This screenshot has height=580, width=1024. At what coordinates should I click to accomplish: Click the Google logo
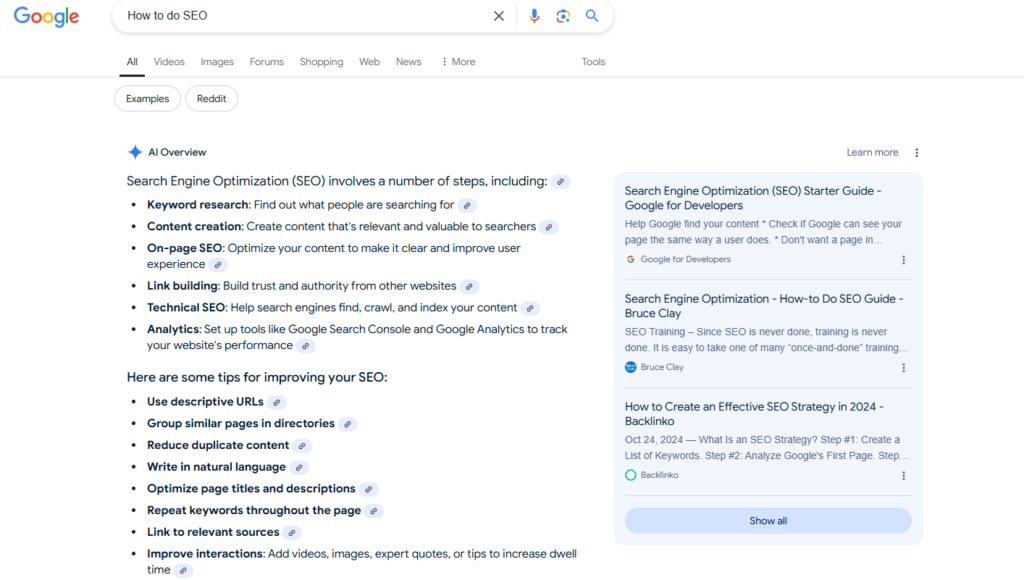point(46,16)
